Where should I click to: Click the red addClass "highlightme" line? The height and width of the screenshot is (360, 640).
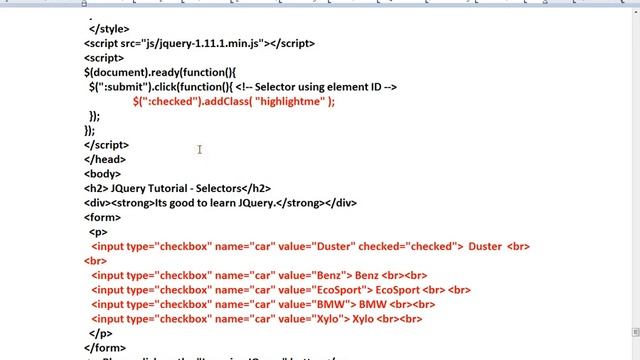233,102
